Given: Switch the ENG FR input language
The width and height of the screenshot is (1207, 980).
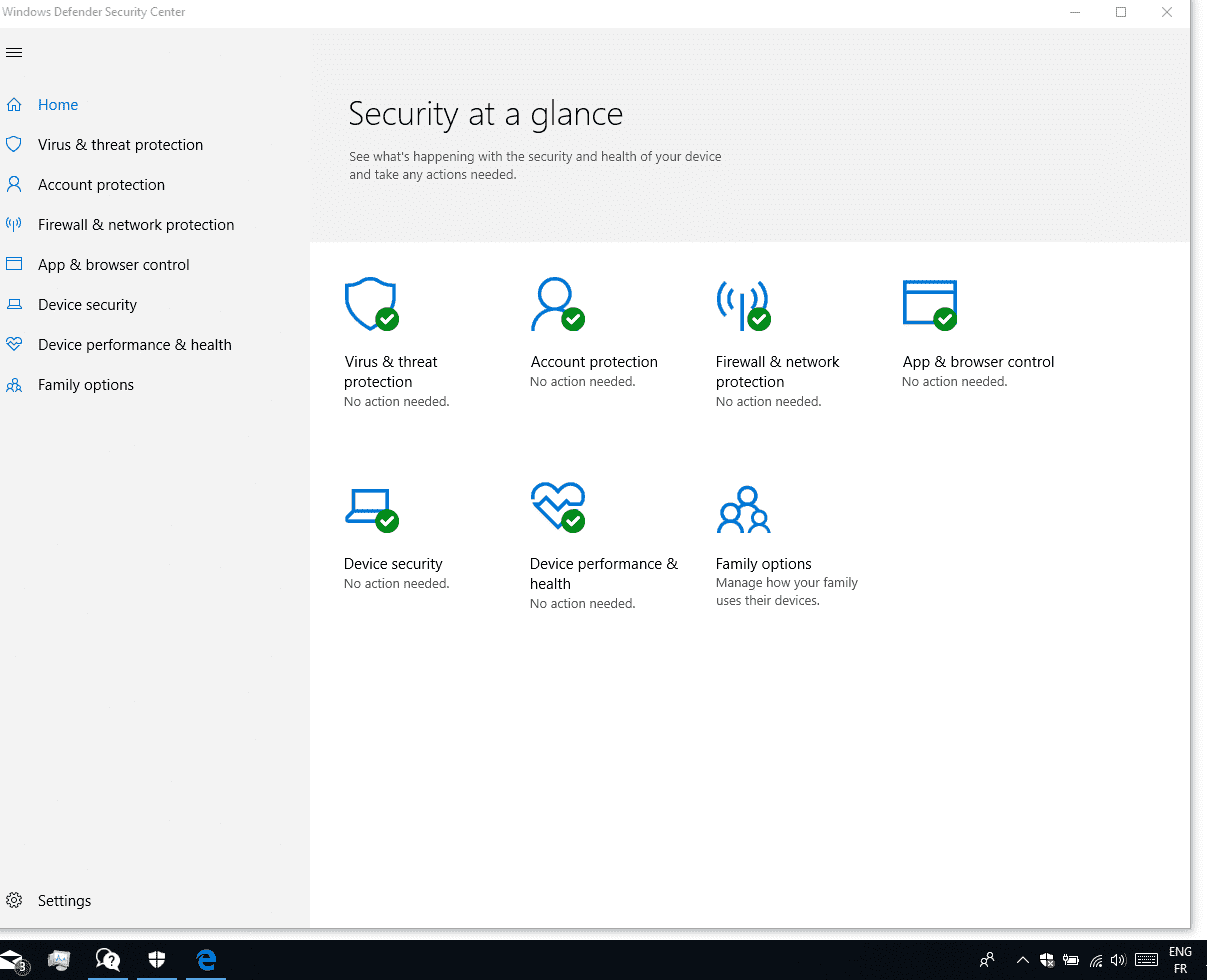Looking at the screenshot, I should (1180, 961).
